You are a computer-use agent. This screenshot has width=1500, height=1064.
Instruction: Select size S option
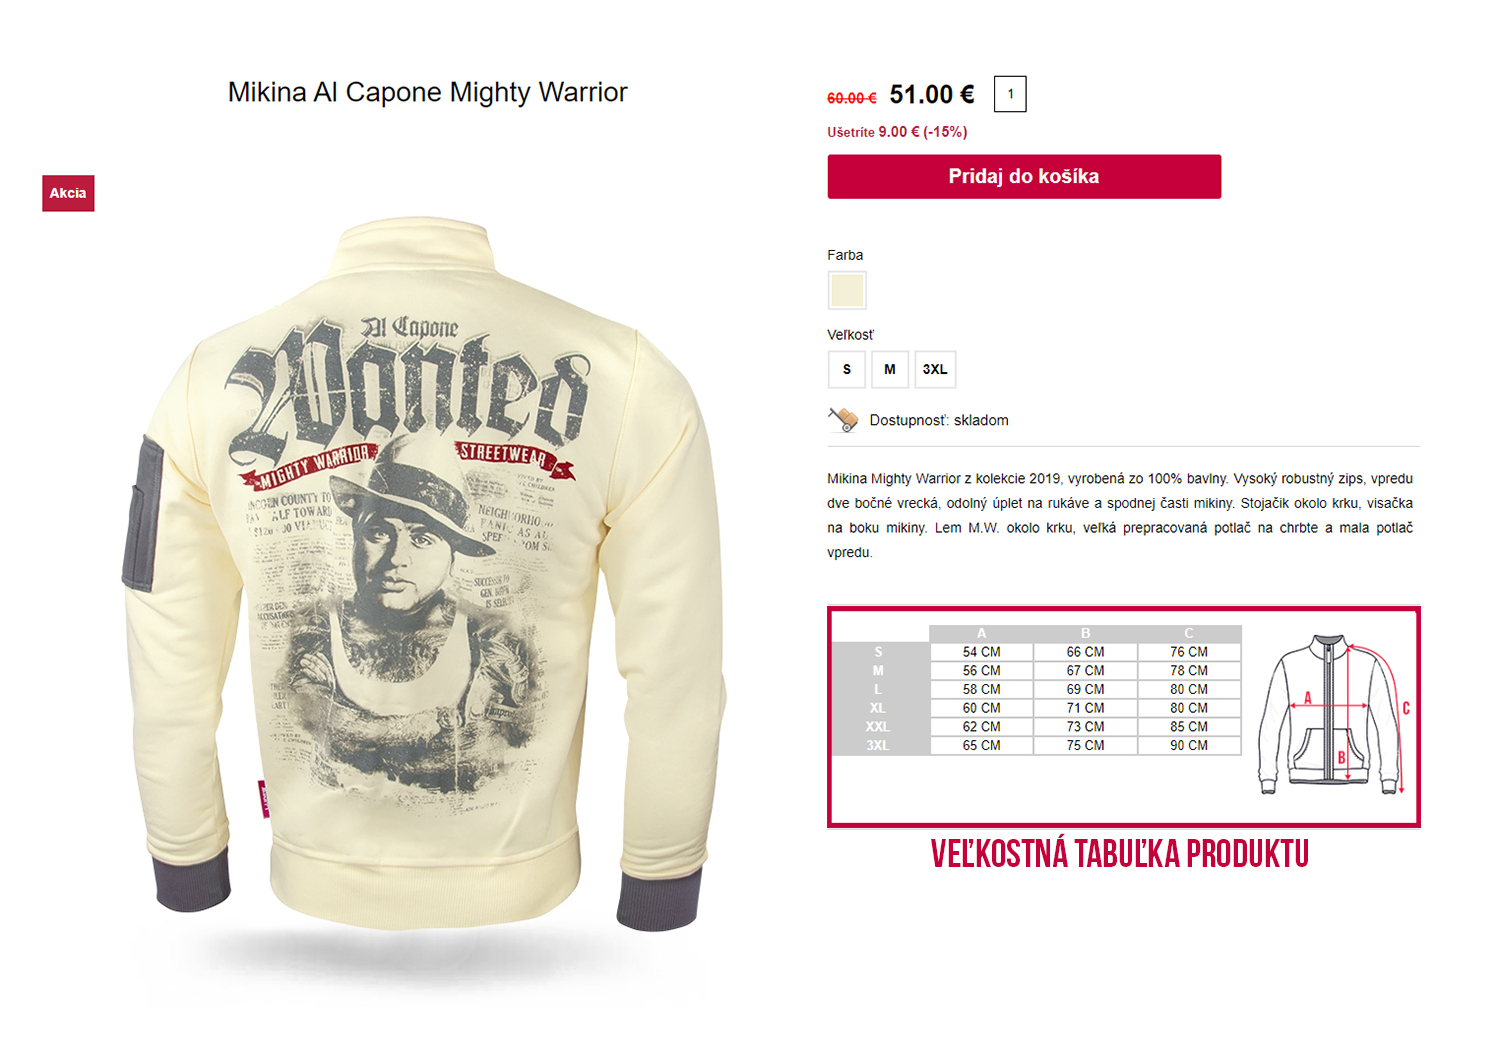[x=847, y=369]
